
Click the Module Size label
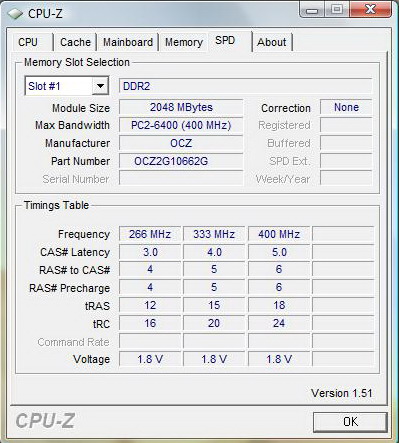pyautogui.click(x=81, y=108)
